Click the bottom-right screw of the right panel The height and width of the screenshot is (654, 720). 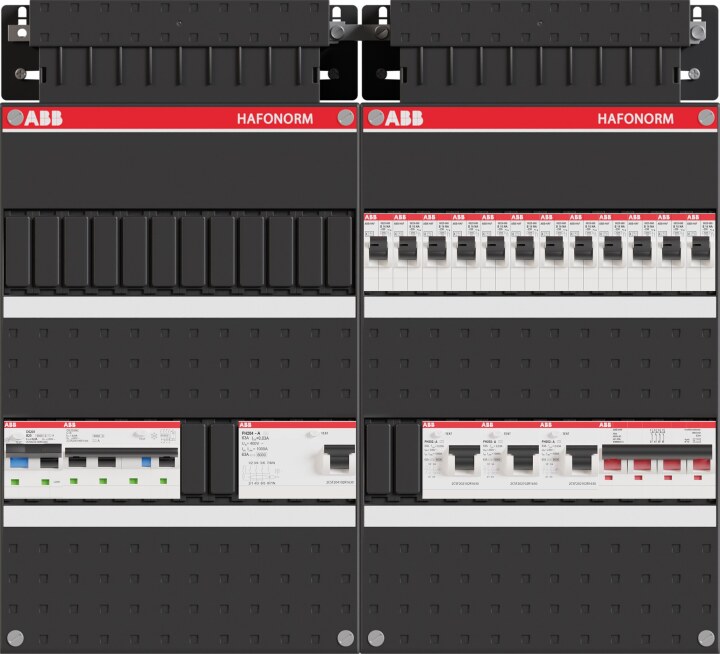pos(706,638)
